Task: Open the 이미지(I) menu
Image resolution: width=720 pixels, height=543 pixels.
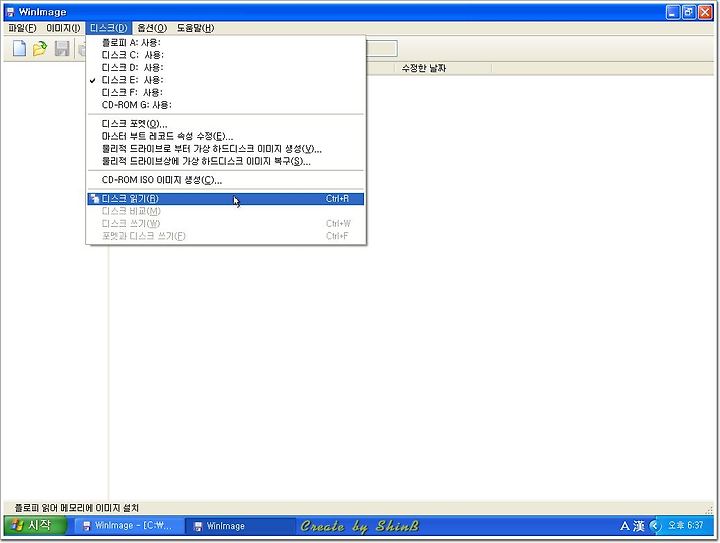Action: coord(63,28)
